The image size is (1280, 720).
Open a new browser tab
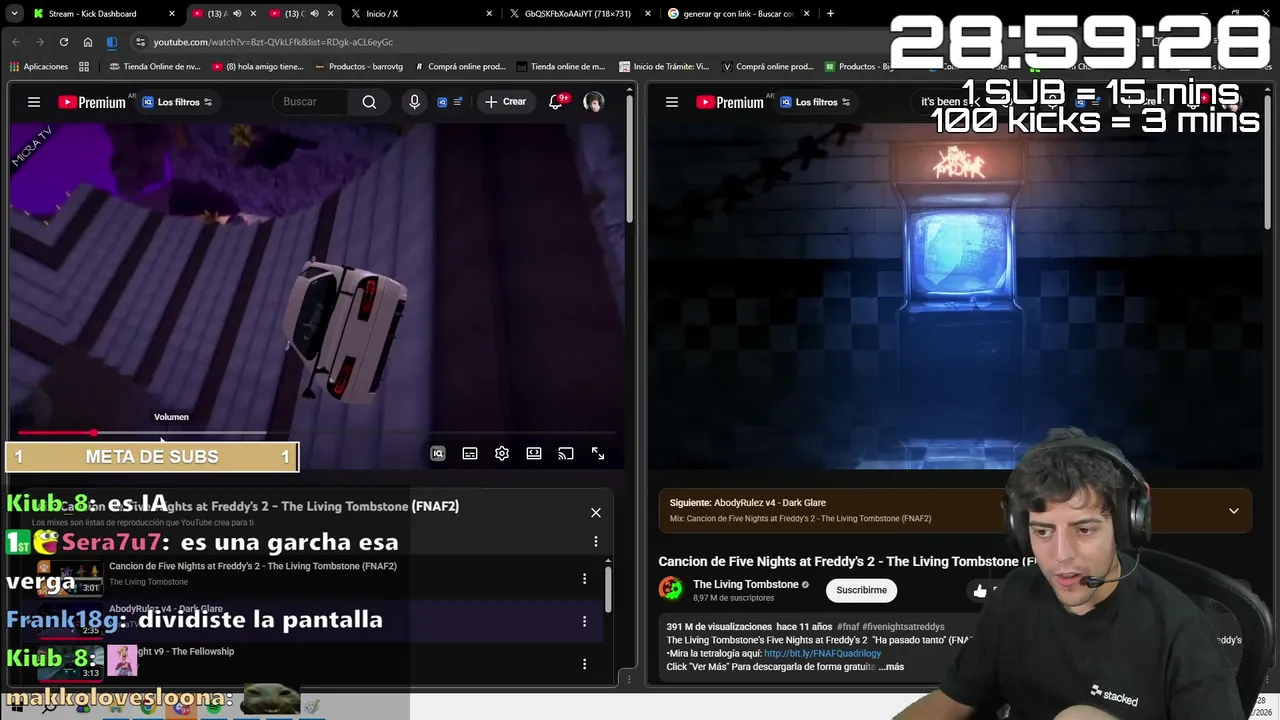click(x=830, y=14)
